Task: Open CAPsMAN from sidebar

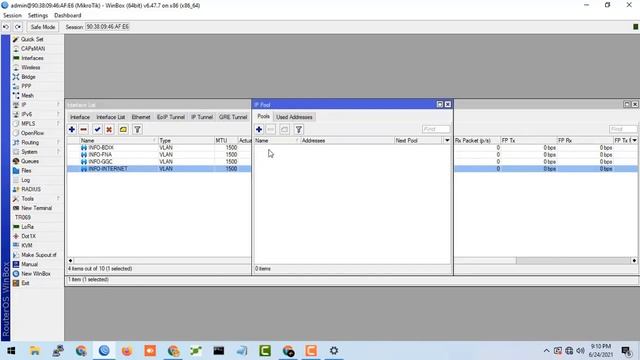Action: 33,49
